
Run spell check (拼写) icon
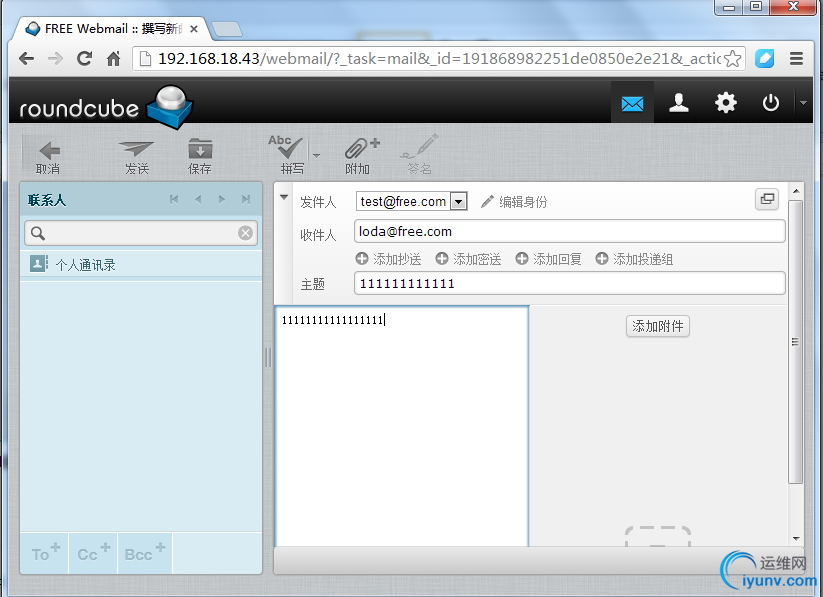tap(286, 148)
